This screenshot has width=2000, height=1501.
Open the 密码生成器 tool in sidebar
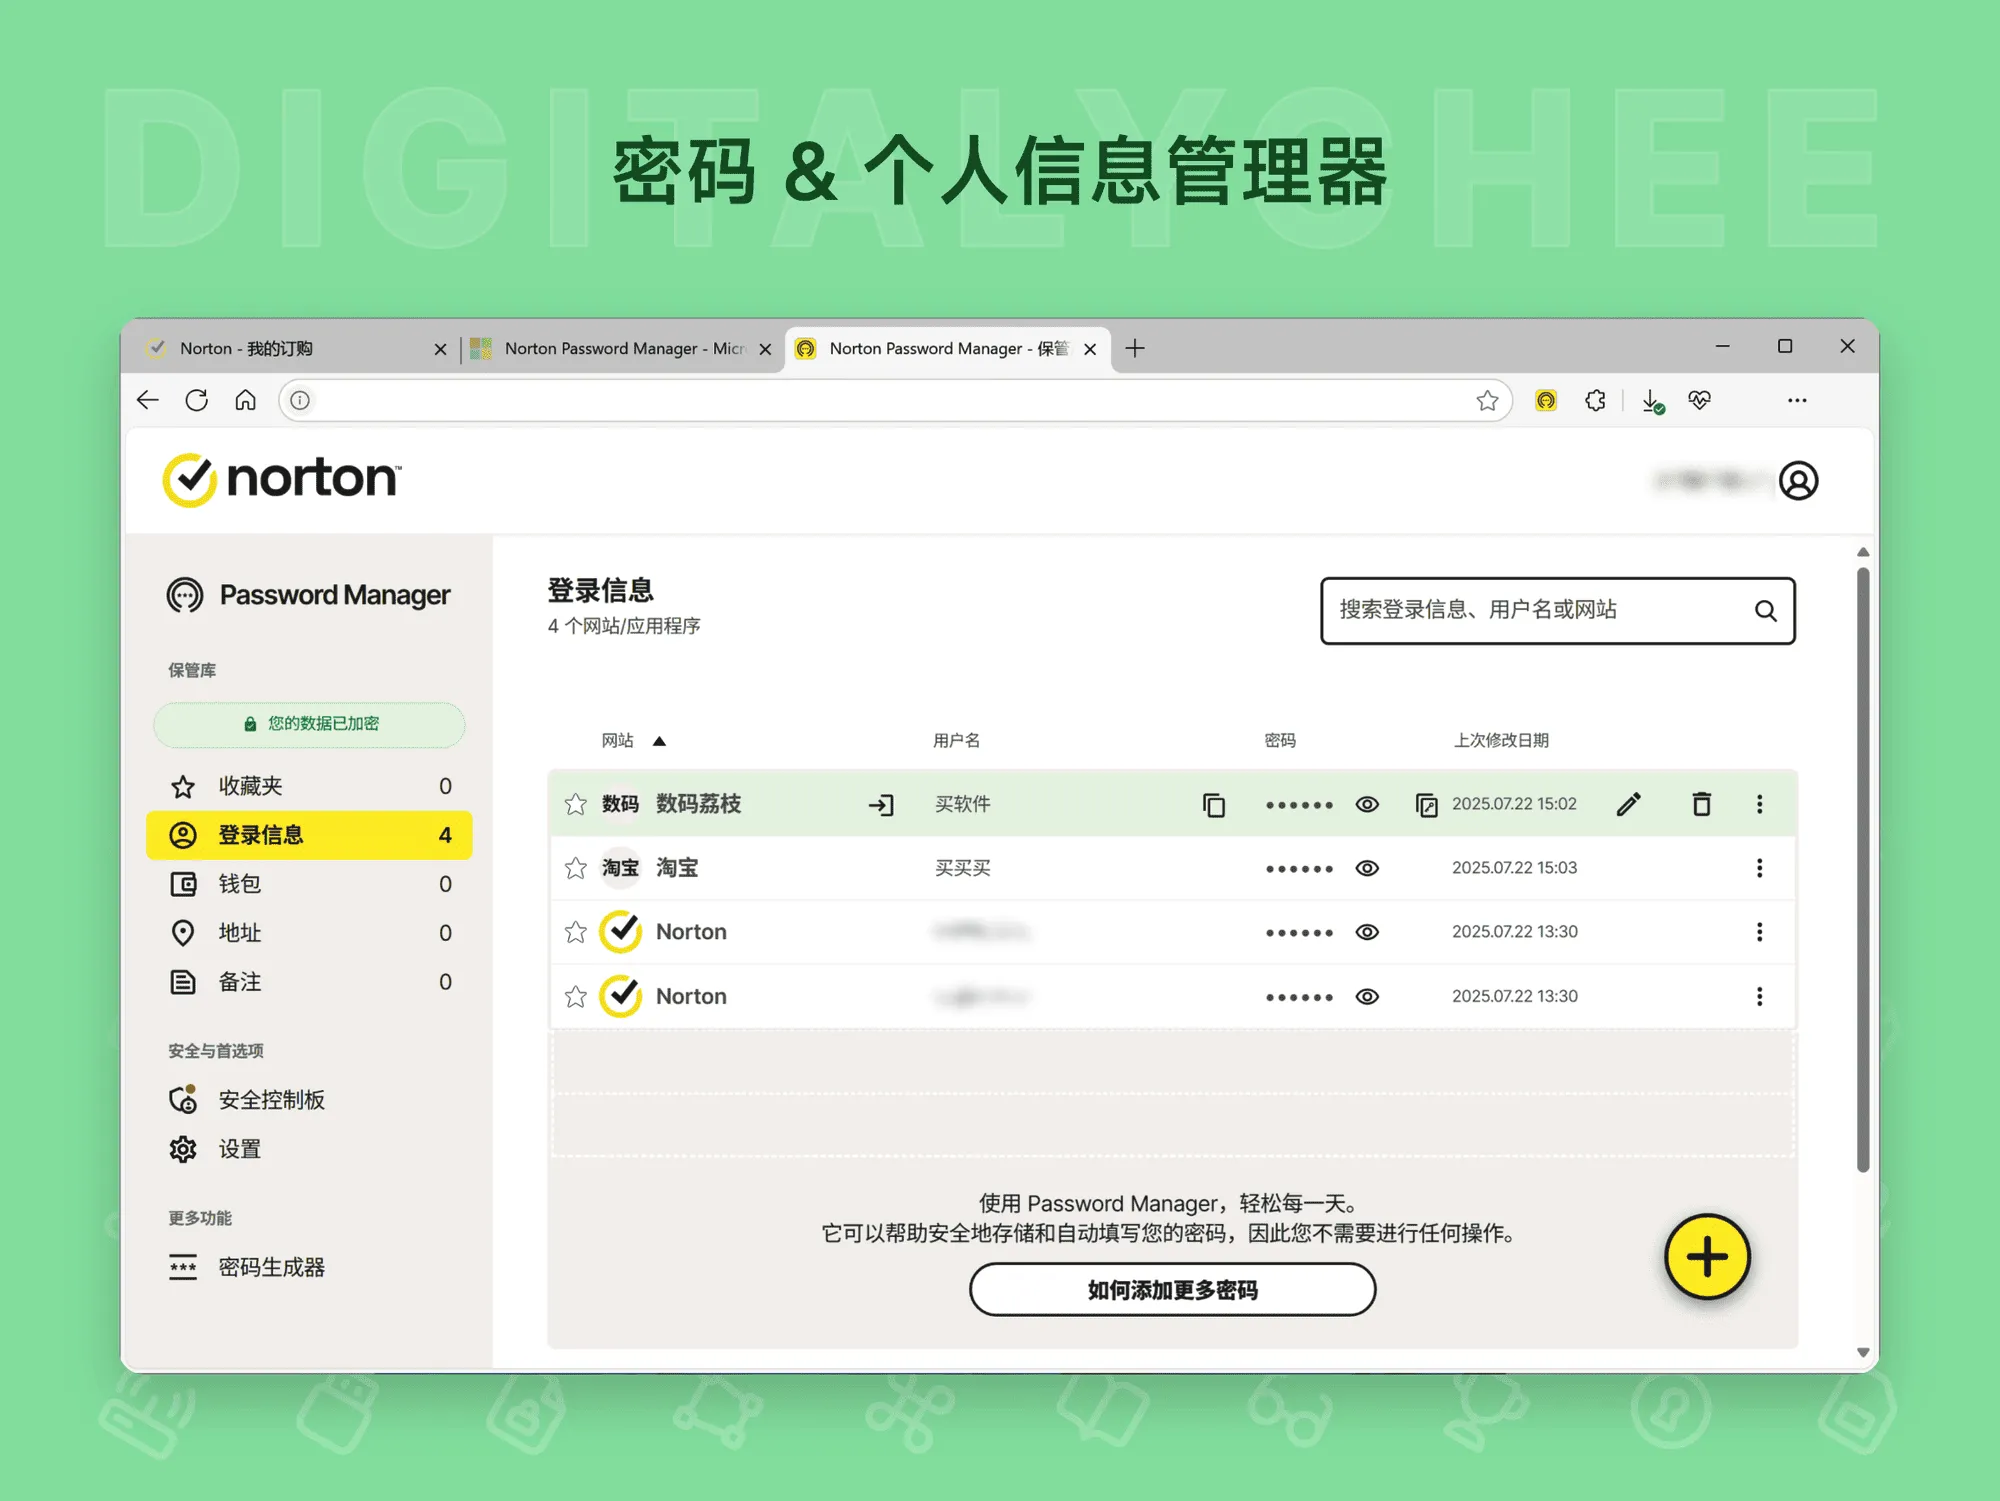point(271,1267)
